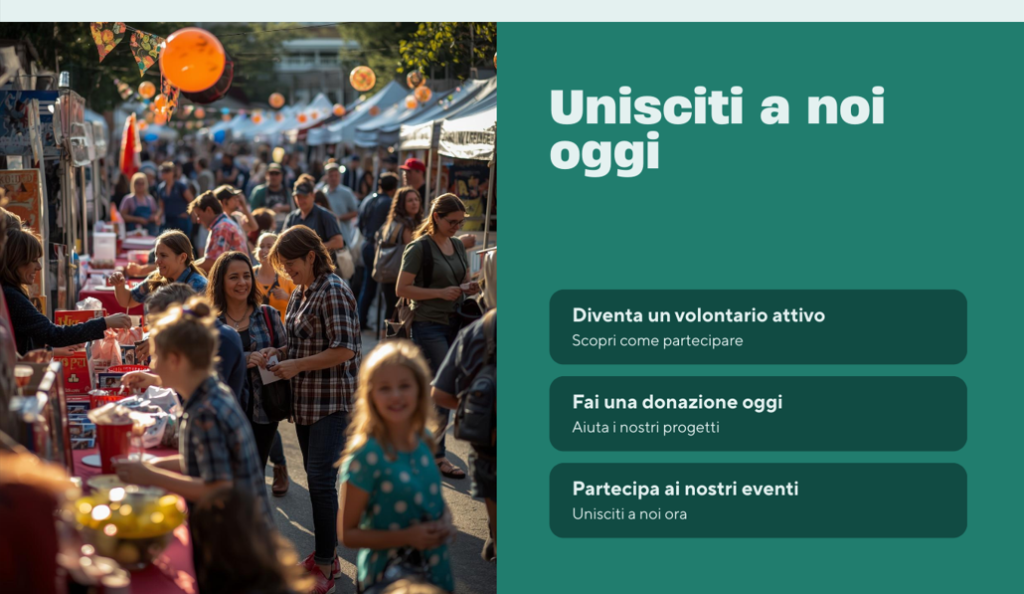Click the small orange lantern near the trees
This screenshot has width=1024, height=594.
point(362,78)
